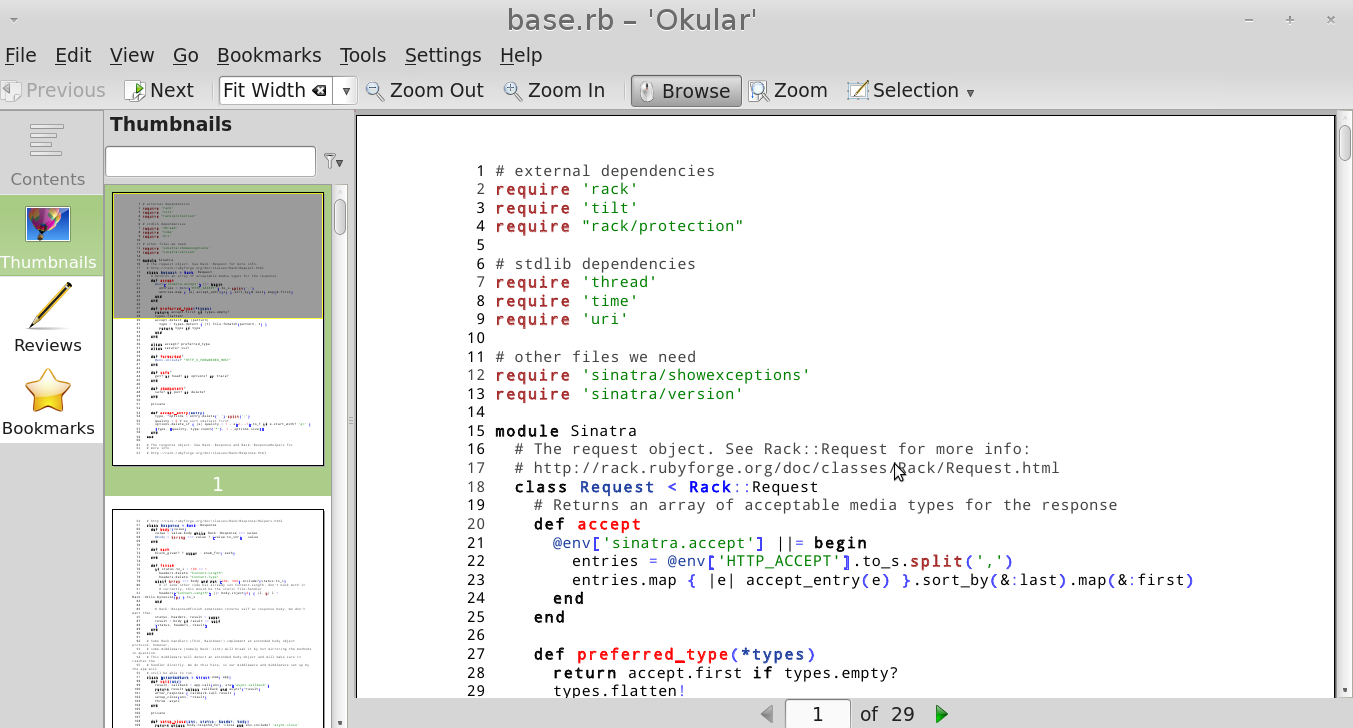Enable the Browse mouse mode
Screen dimensions: 1353x728
pos(686,91)
